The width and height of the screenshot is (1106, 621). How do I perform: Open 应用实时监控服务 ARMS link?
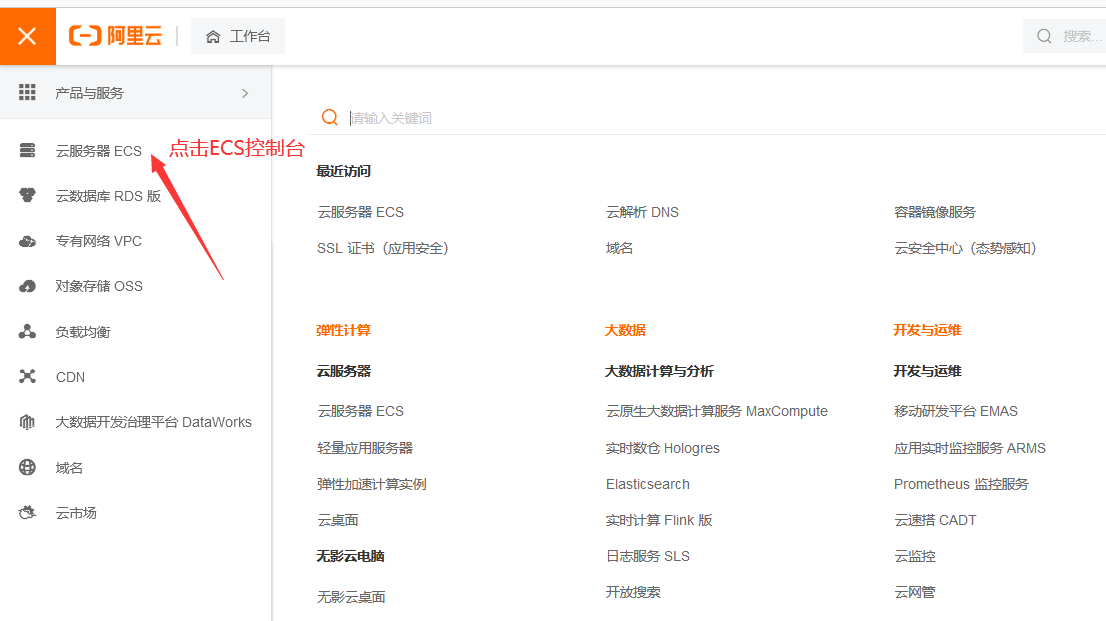tap(970, 448)
